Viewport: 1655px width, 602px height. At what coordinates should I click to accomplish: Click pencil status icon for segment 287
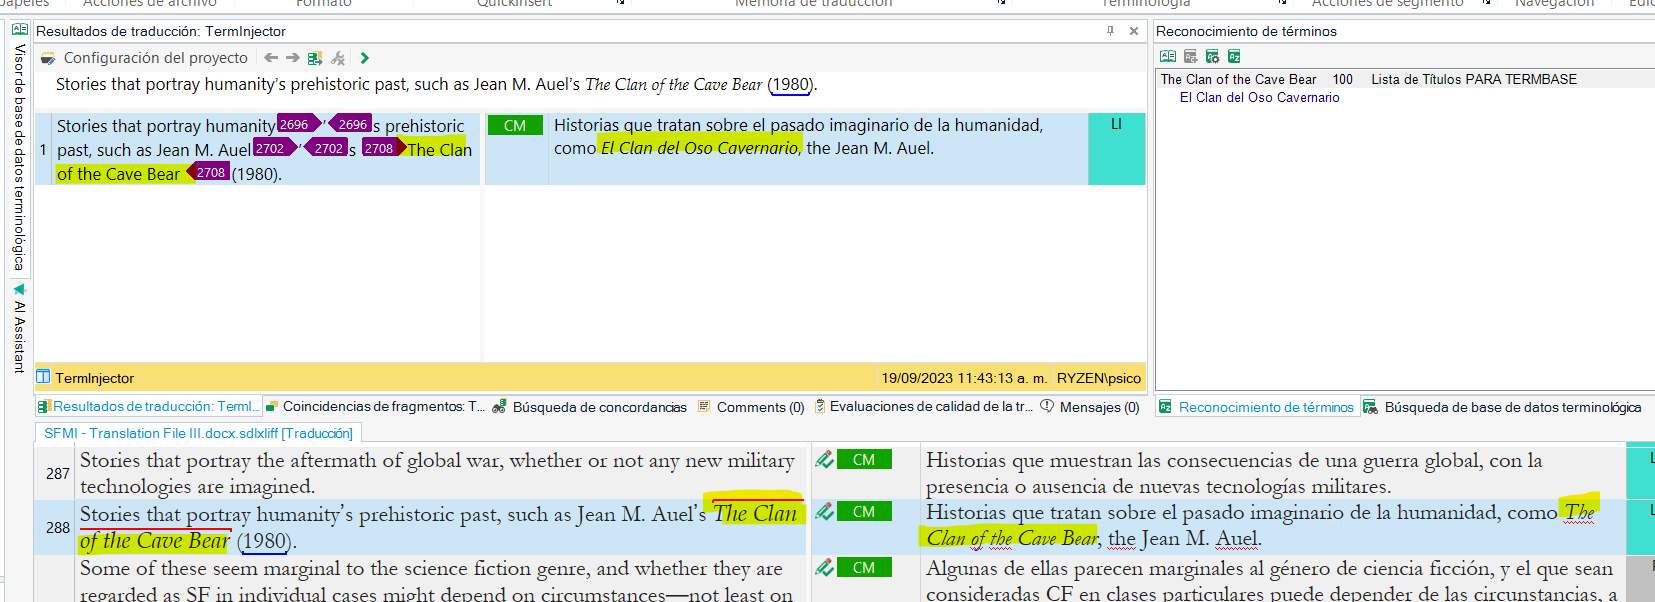824,459
